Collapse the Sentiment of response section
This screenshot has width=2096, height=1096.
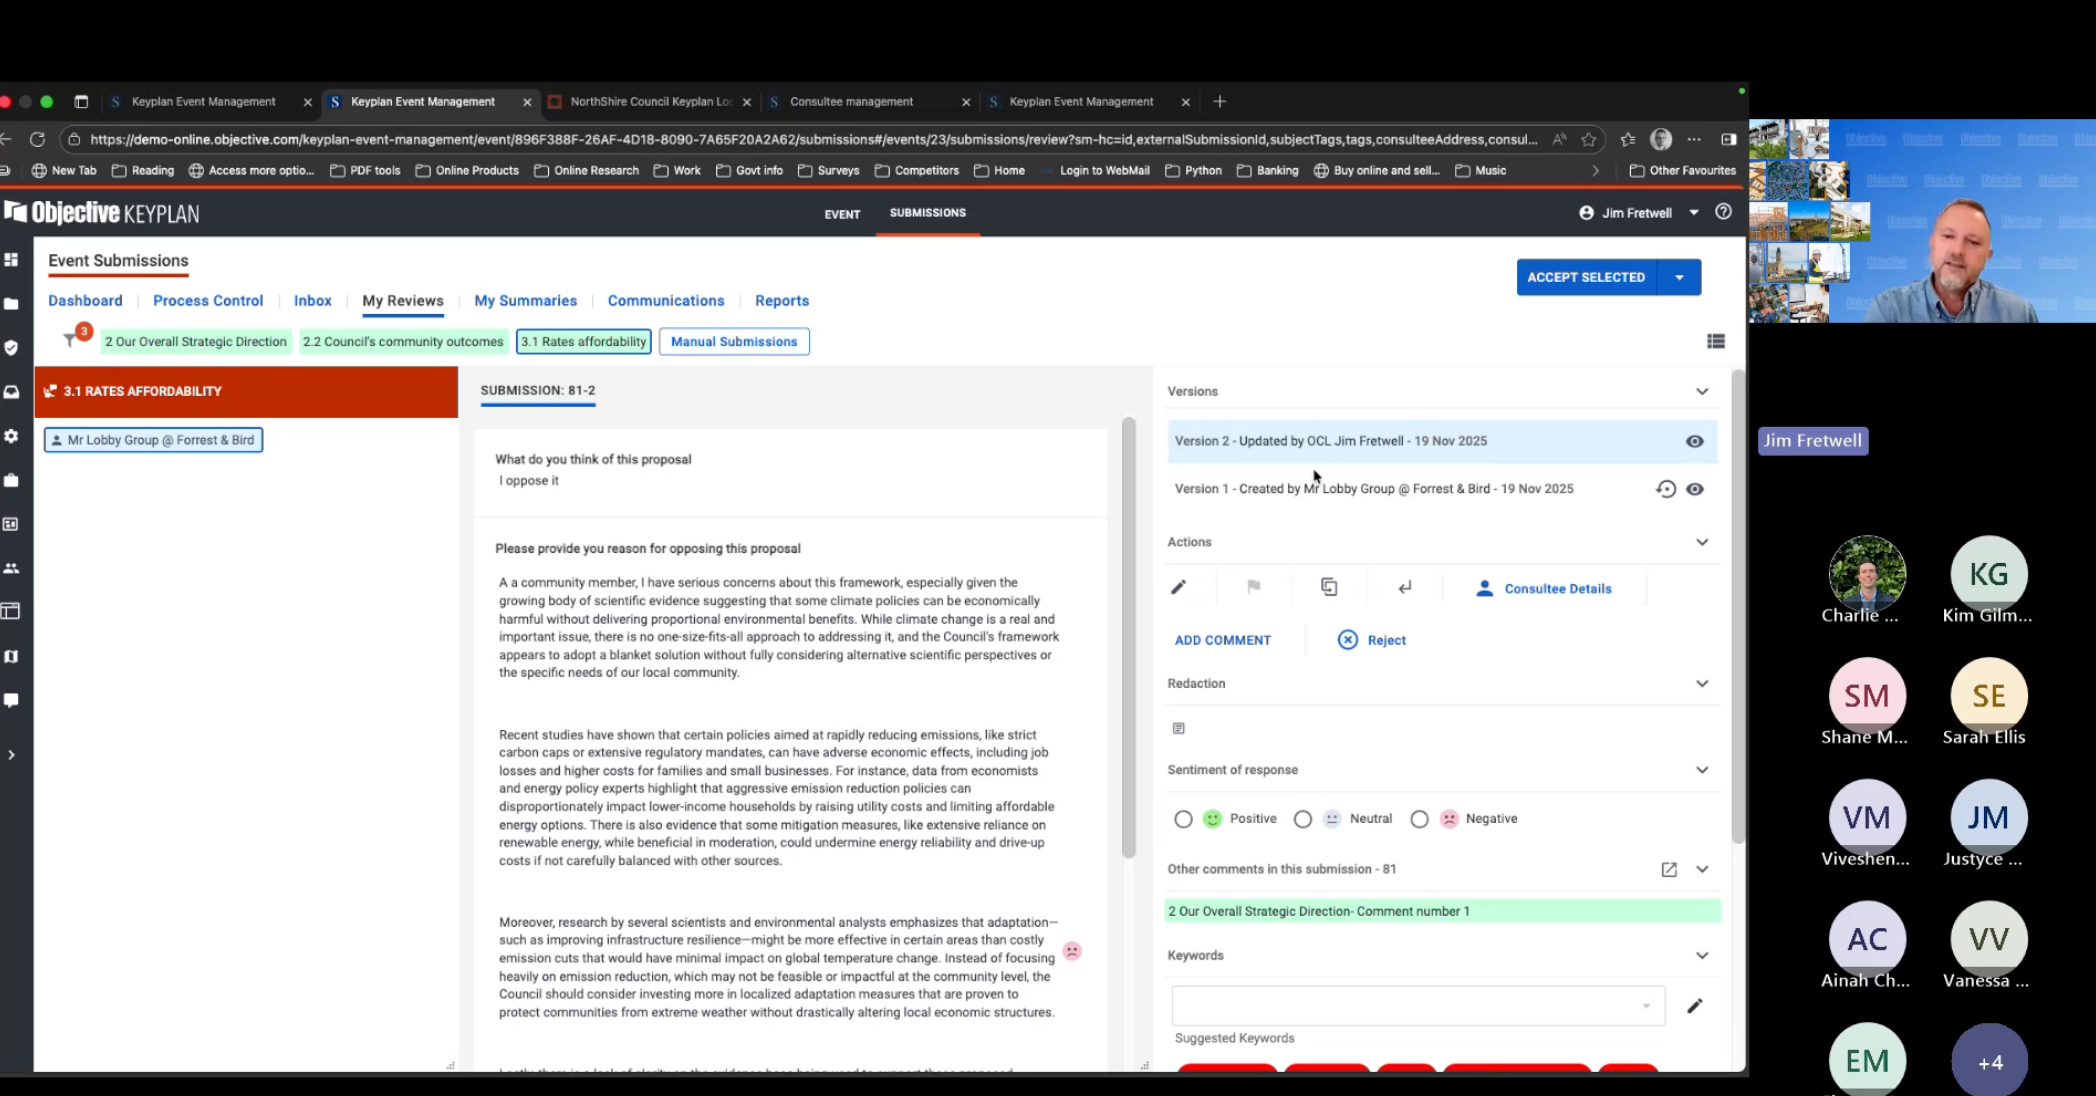coord(1702,770)
